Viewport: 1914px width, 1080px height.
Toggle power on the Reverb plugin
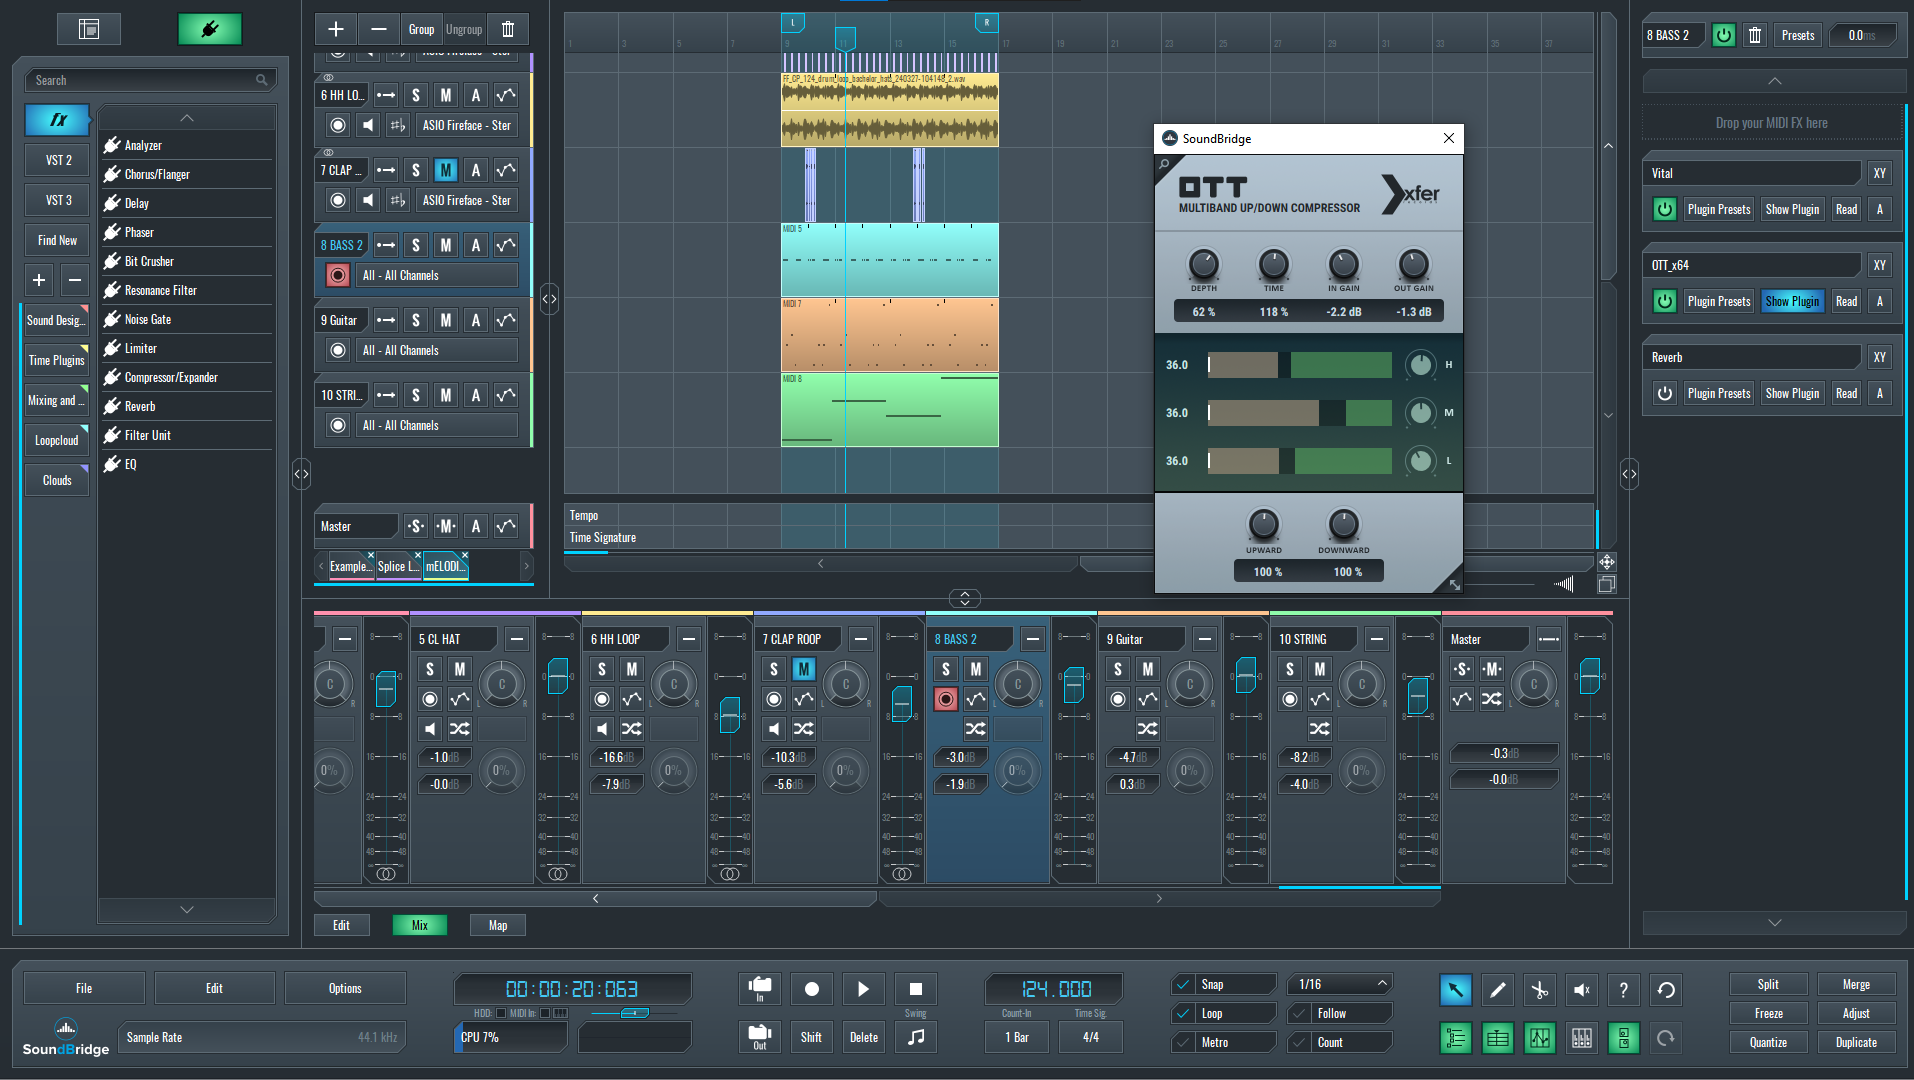pos(1665,393)
